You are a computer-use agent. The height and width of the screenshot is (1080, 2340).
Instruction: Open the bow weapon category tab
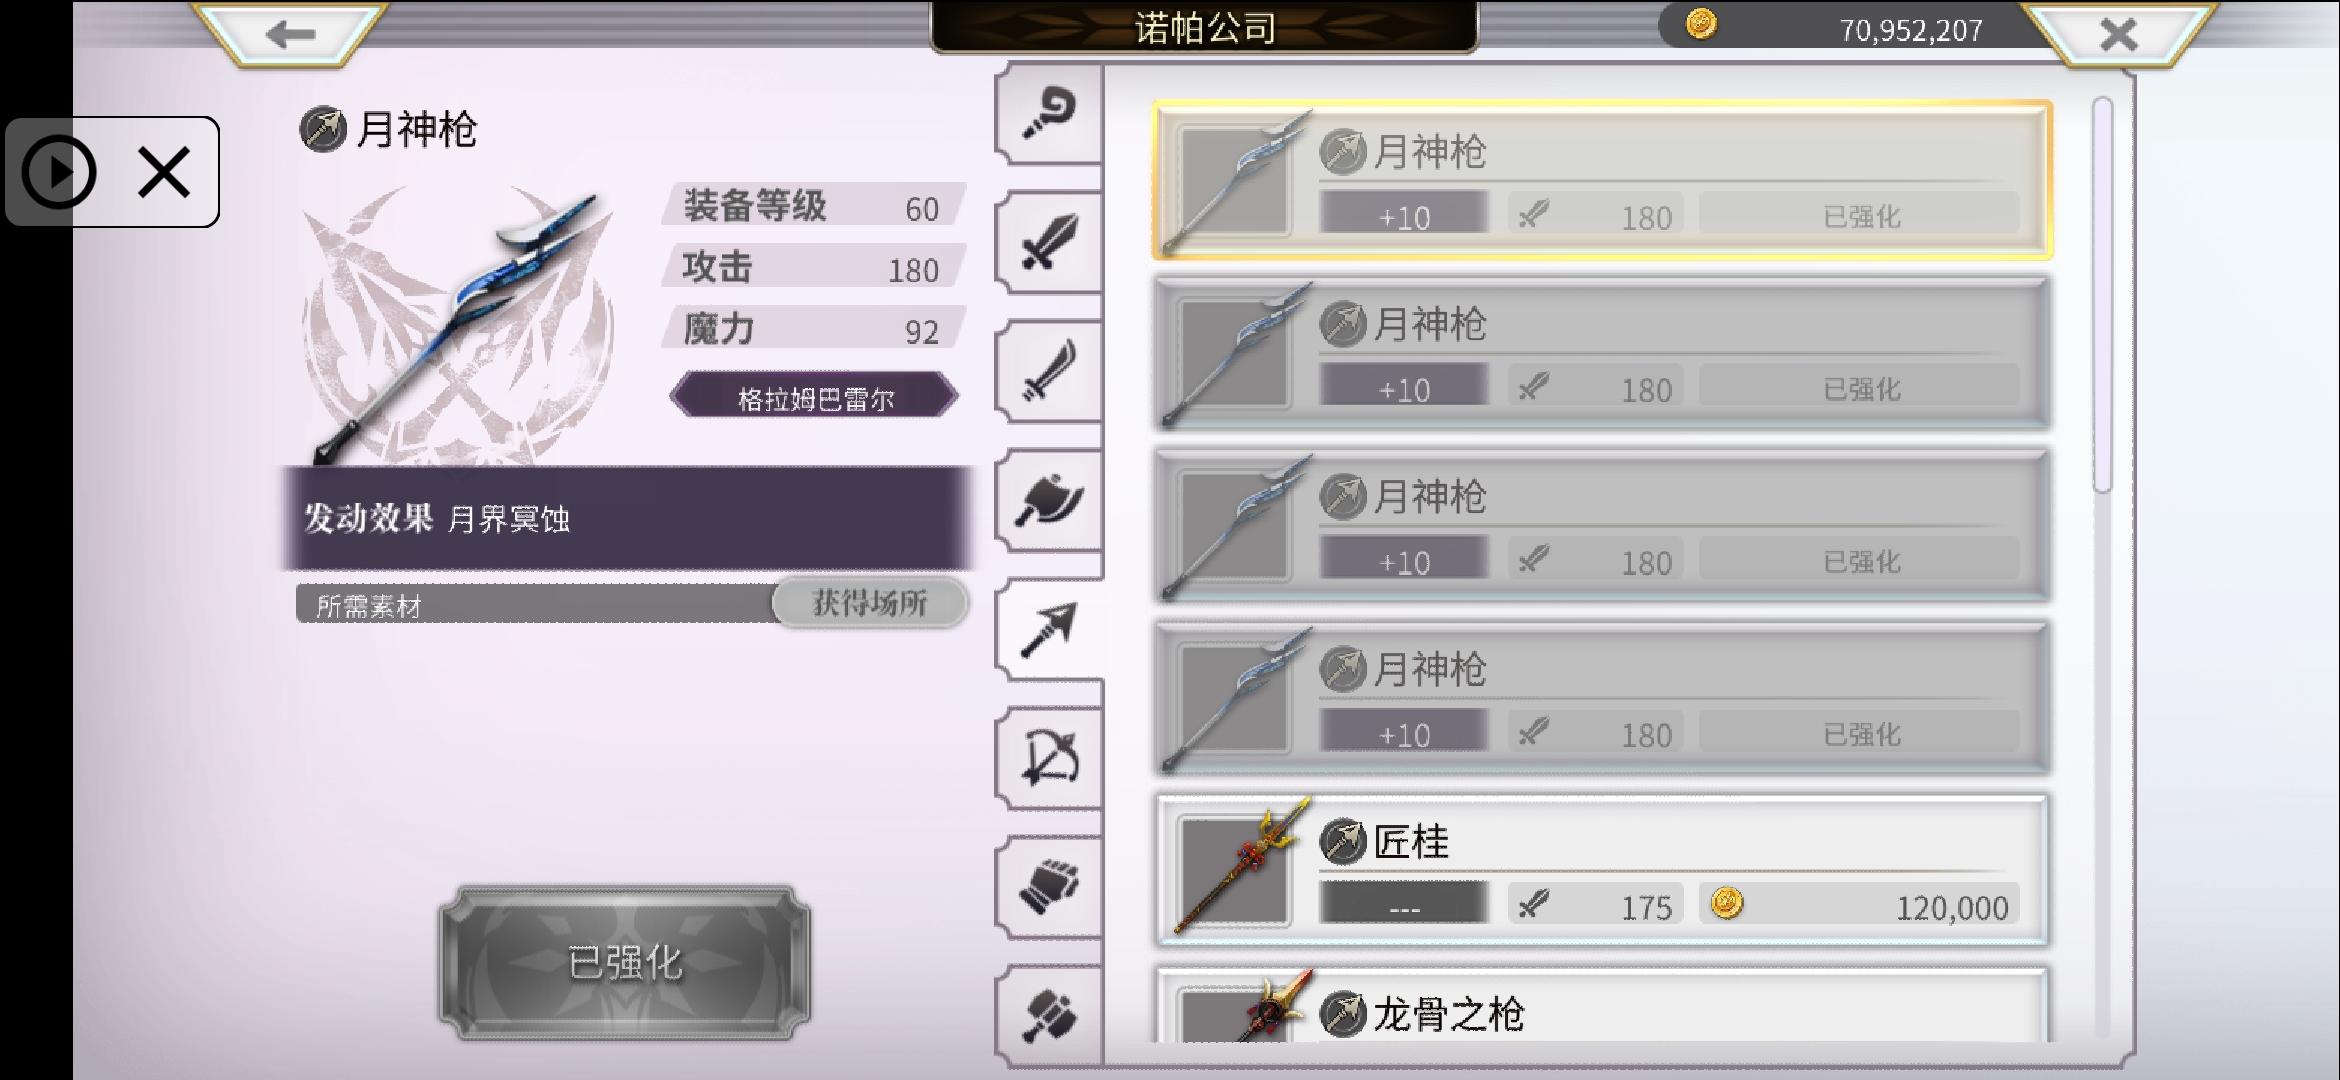point(1049,758)
